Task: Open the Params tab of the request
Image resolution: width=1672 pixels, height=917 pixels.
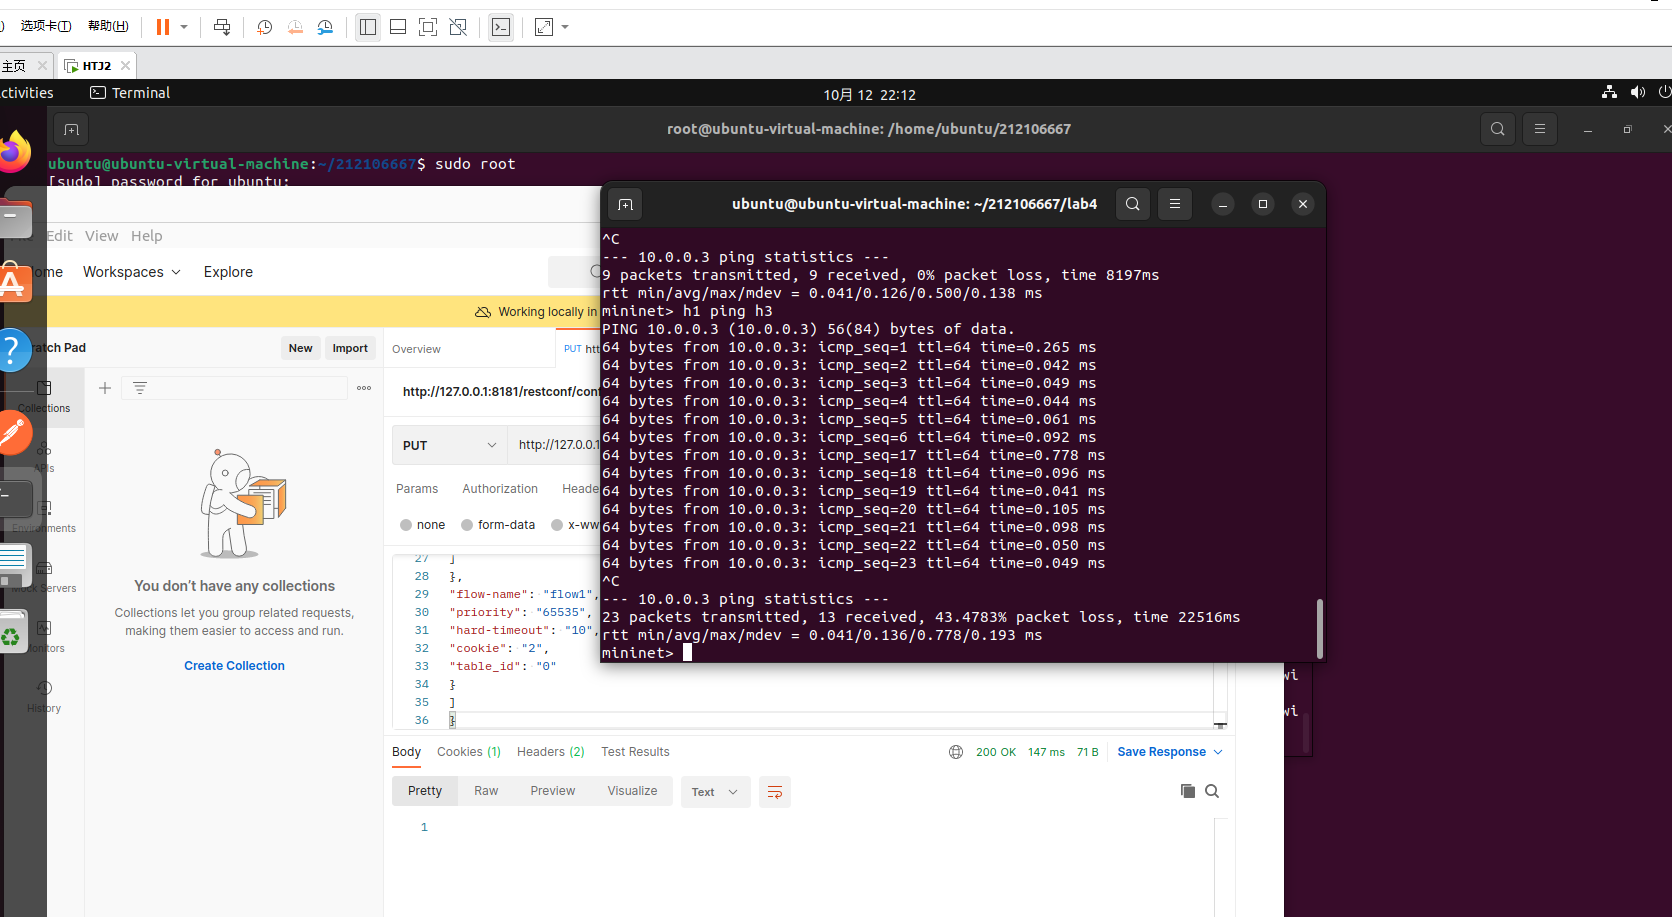Action: [x=417, y=489]
